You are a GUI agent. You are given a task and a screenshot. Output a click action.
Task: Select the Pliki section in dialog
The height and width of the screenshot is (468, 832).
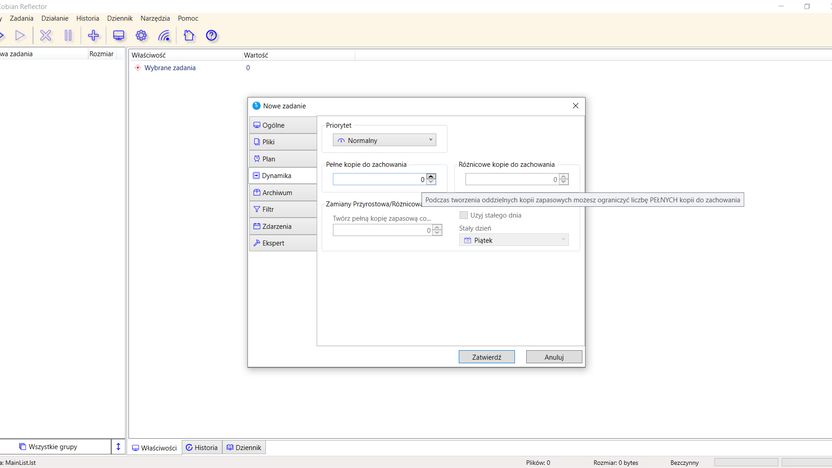coord(283,142)
